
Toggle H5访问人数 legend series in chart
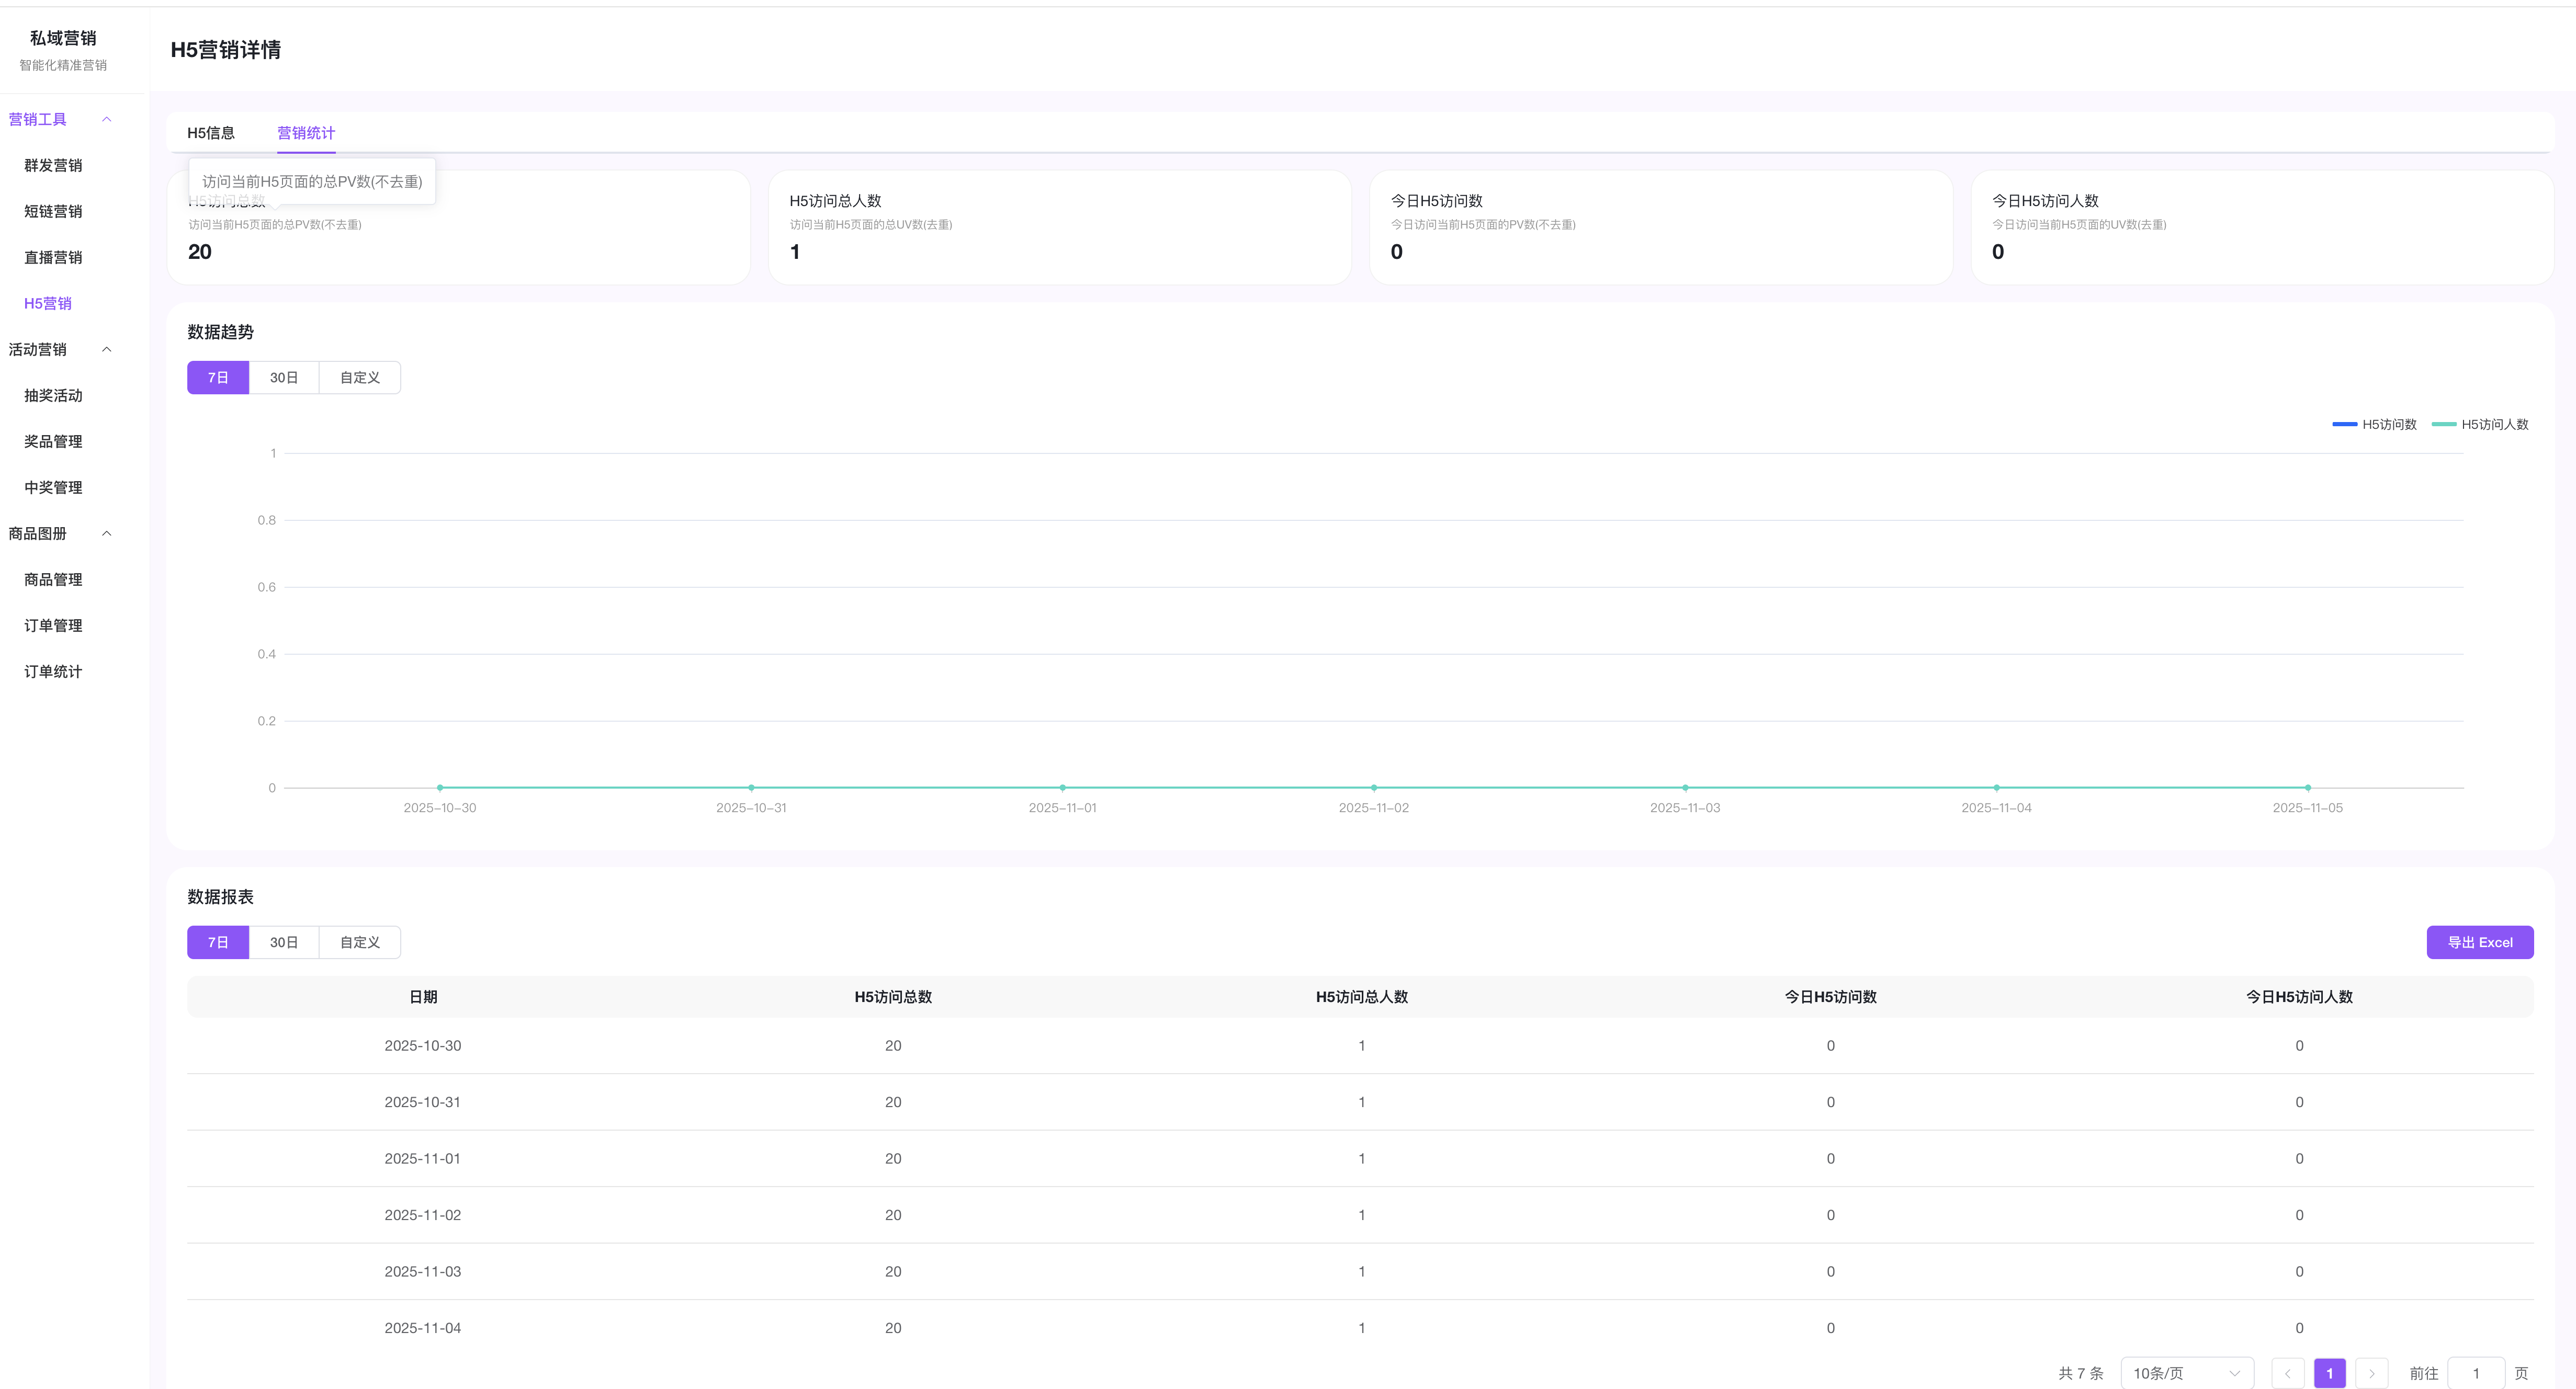tap(2480, 424)
